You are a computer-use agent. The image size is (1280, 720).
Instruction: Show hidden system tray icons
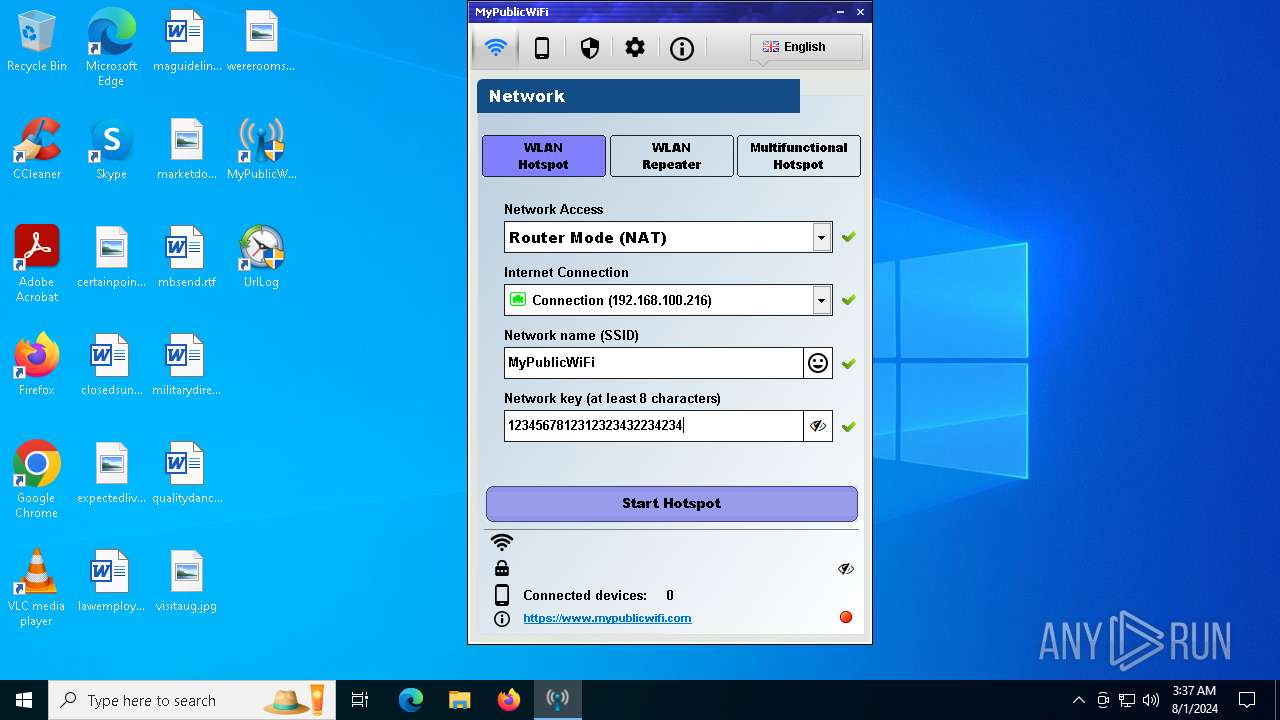(x=1078, y=700)
